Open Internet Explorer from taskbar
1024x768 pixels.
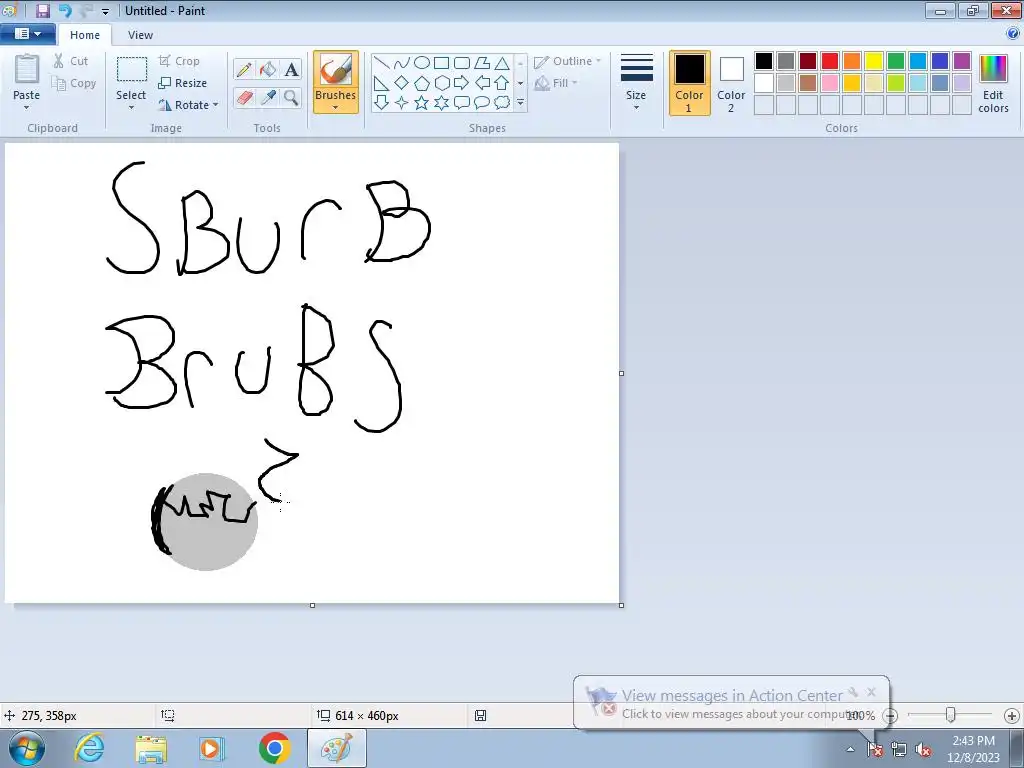pos(88,748)
